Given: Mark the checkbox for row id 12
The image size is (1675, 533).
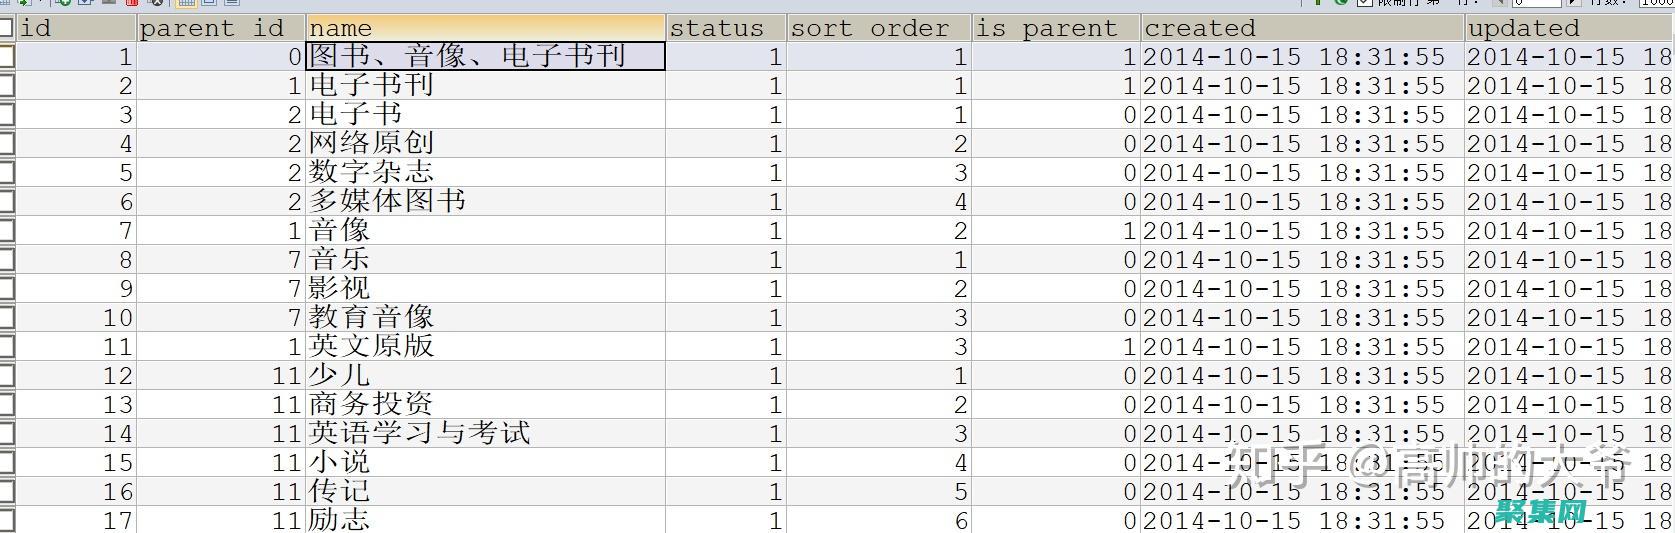Looking at the screenshot, I should coord(6,376).
